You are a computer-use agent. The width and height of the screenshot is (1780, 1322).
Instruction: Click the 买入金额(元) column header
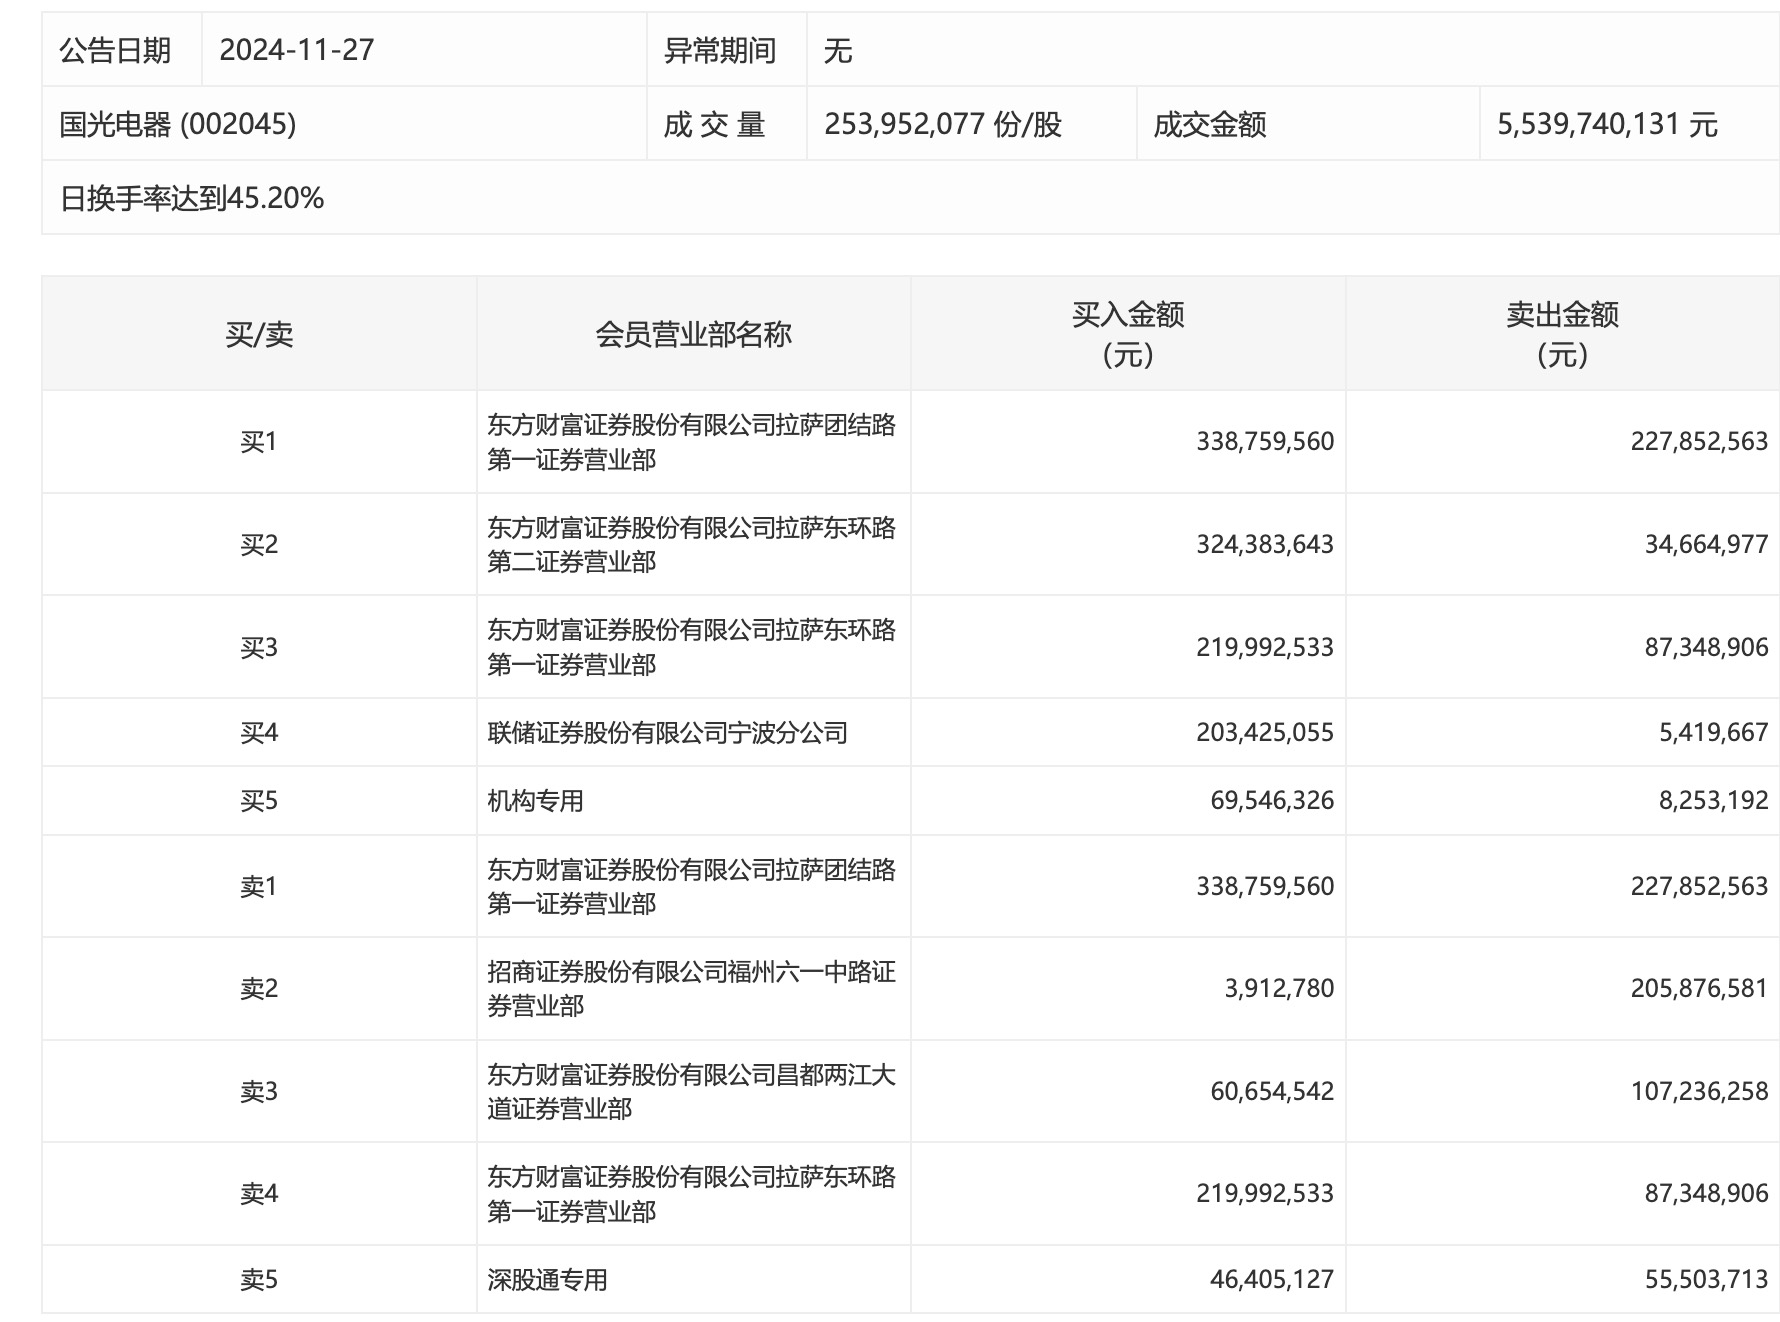tap(1128, 334)
